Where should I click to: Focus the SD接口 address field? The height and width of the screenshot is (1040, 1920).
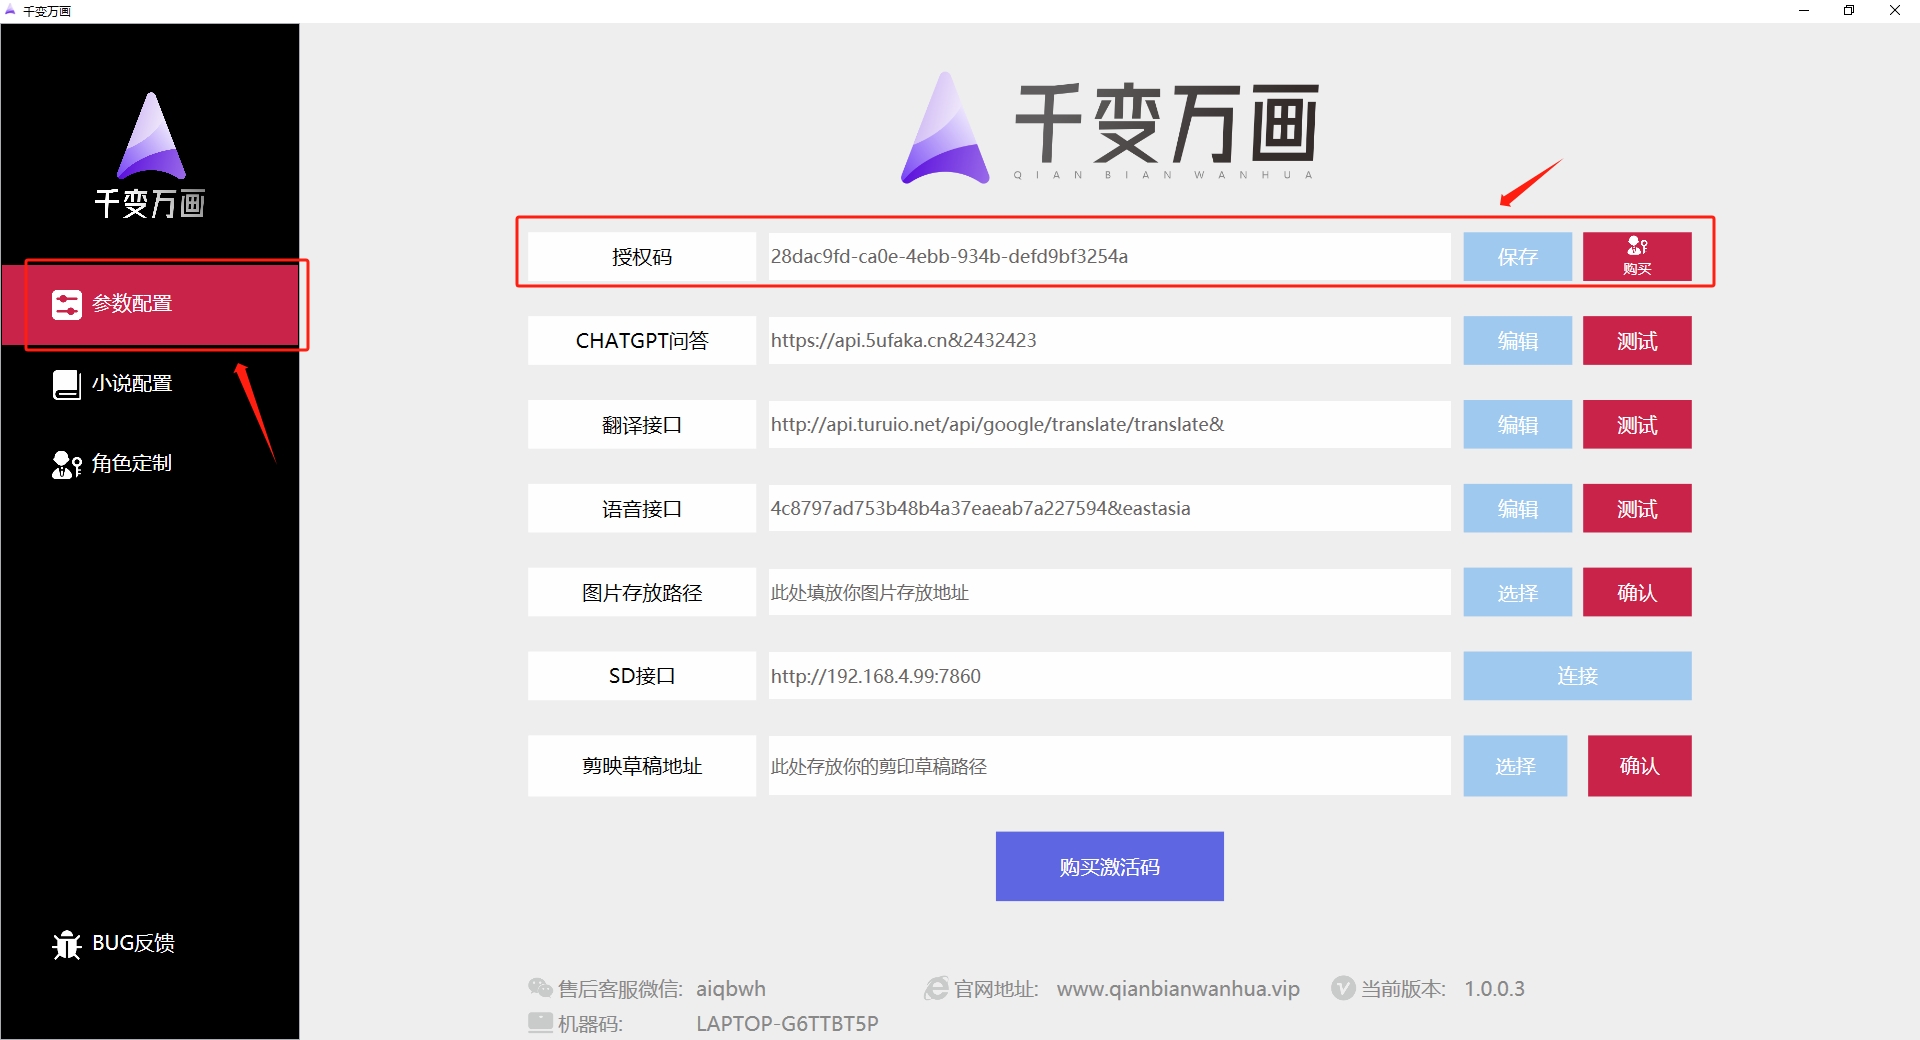[x=1109, y=676]
